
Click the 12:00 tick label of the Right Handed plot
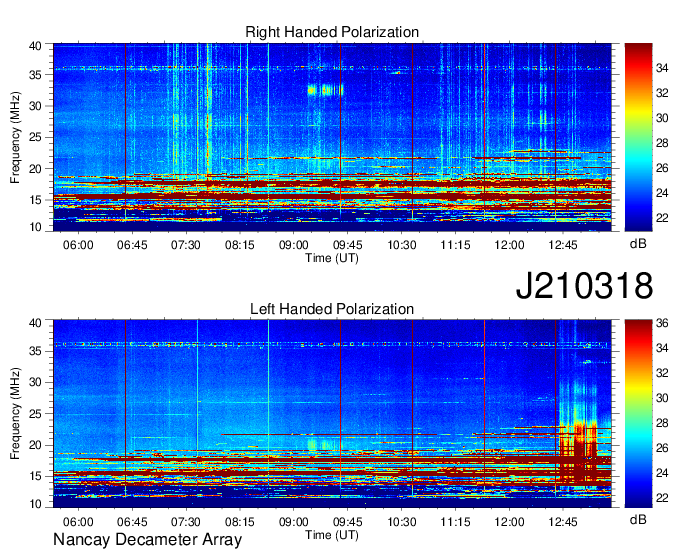coord(509,245)
